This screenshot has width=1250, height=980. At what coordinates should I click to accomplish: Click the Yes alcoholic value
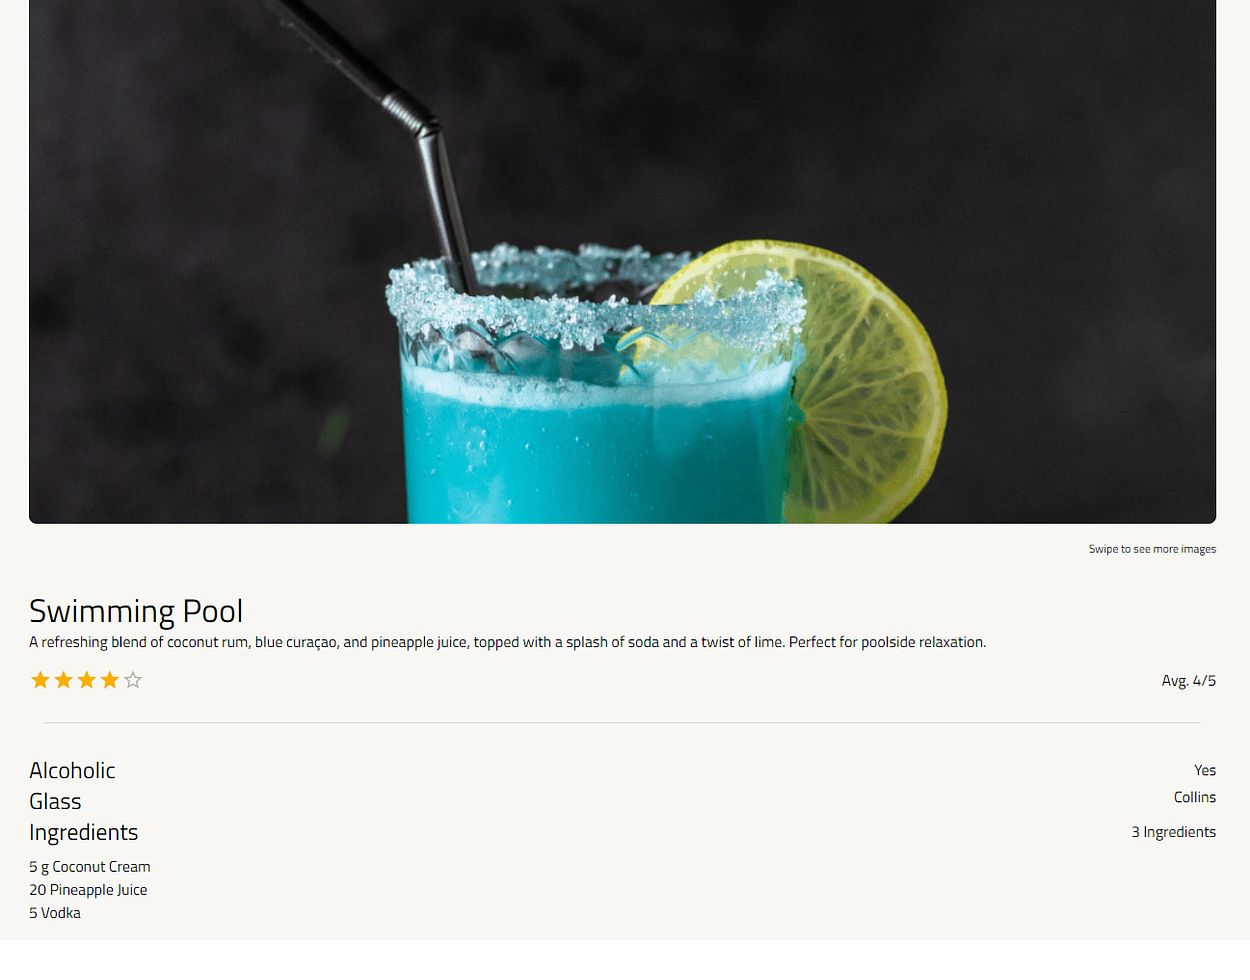point(1205,770)
